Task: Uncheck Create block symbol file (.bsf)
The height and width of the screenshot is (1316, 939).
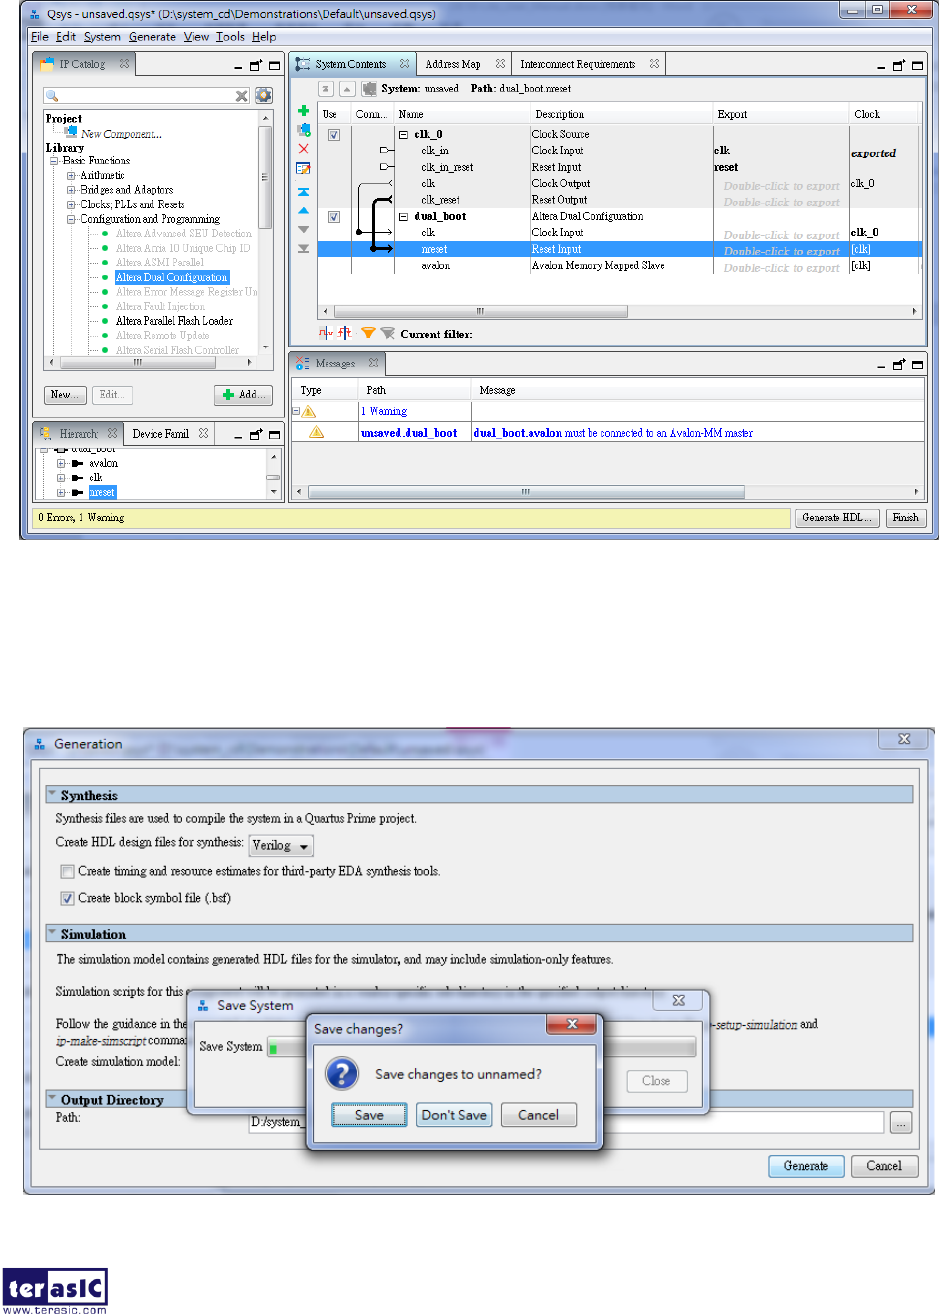Action: click(x=67, y=899)
